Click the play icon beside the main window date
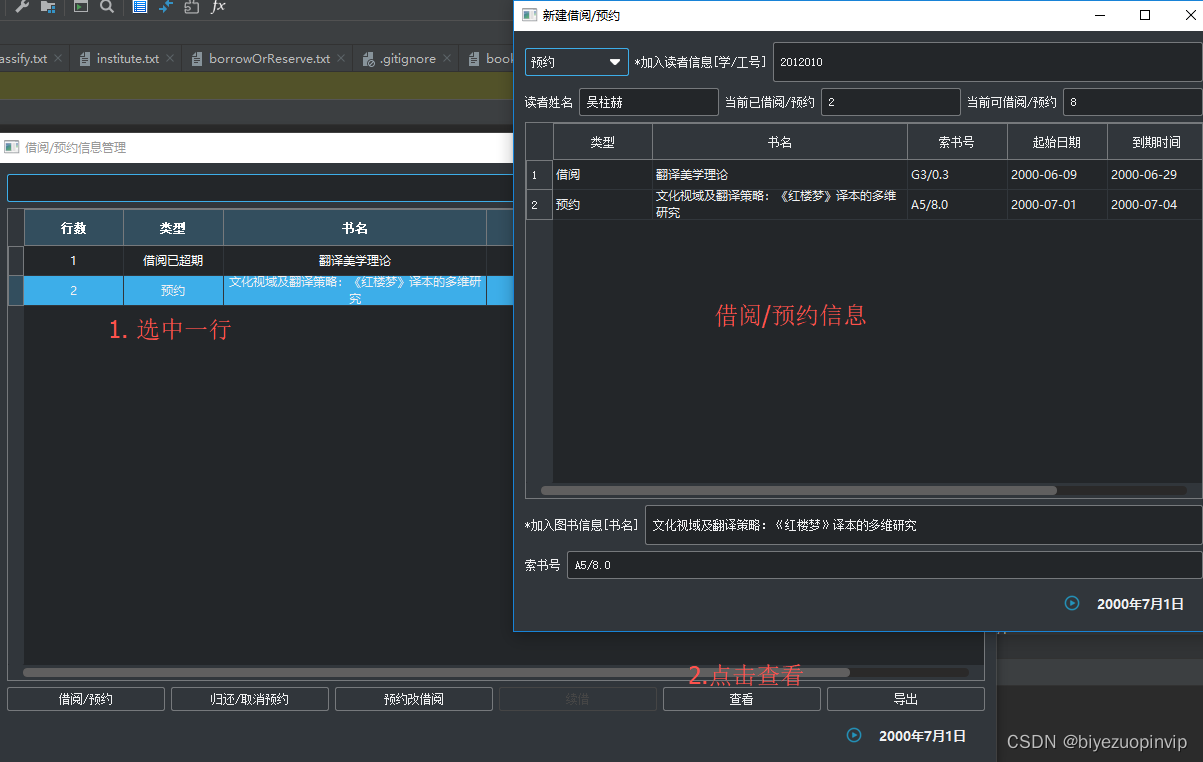This screenshot has height=762, width=1203. [x=854, y=735]
